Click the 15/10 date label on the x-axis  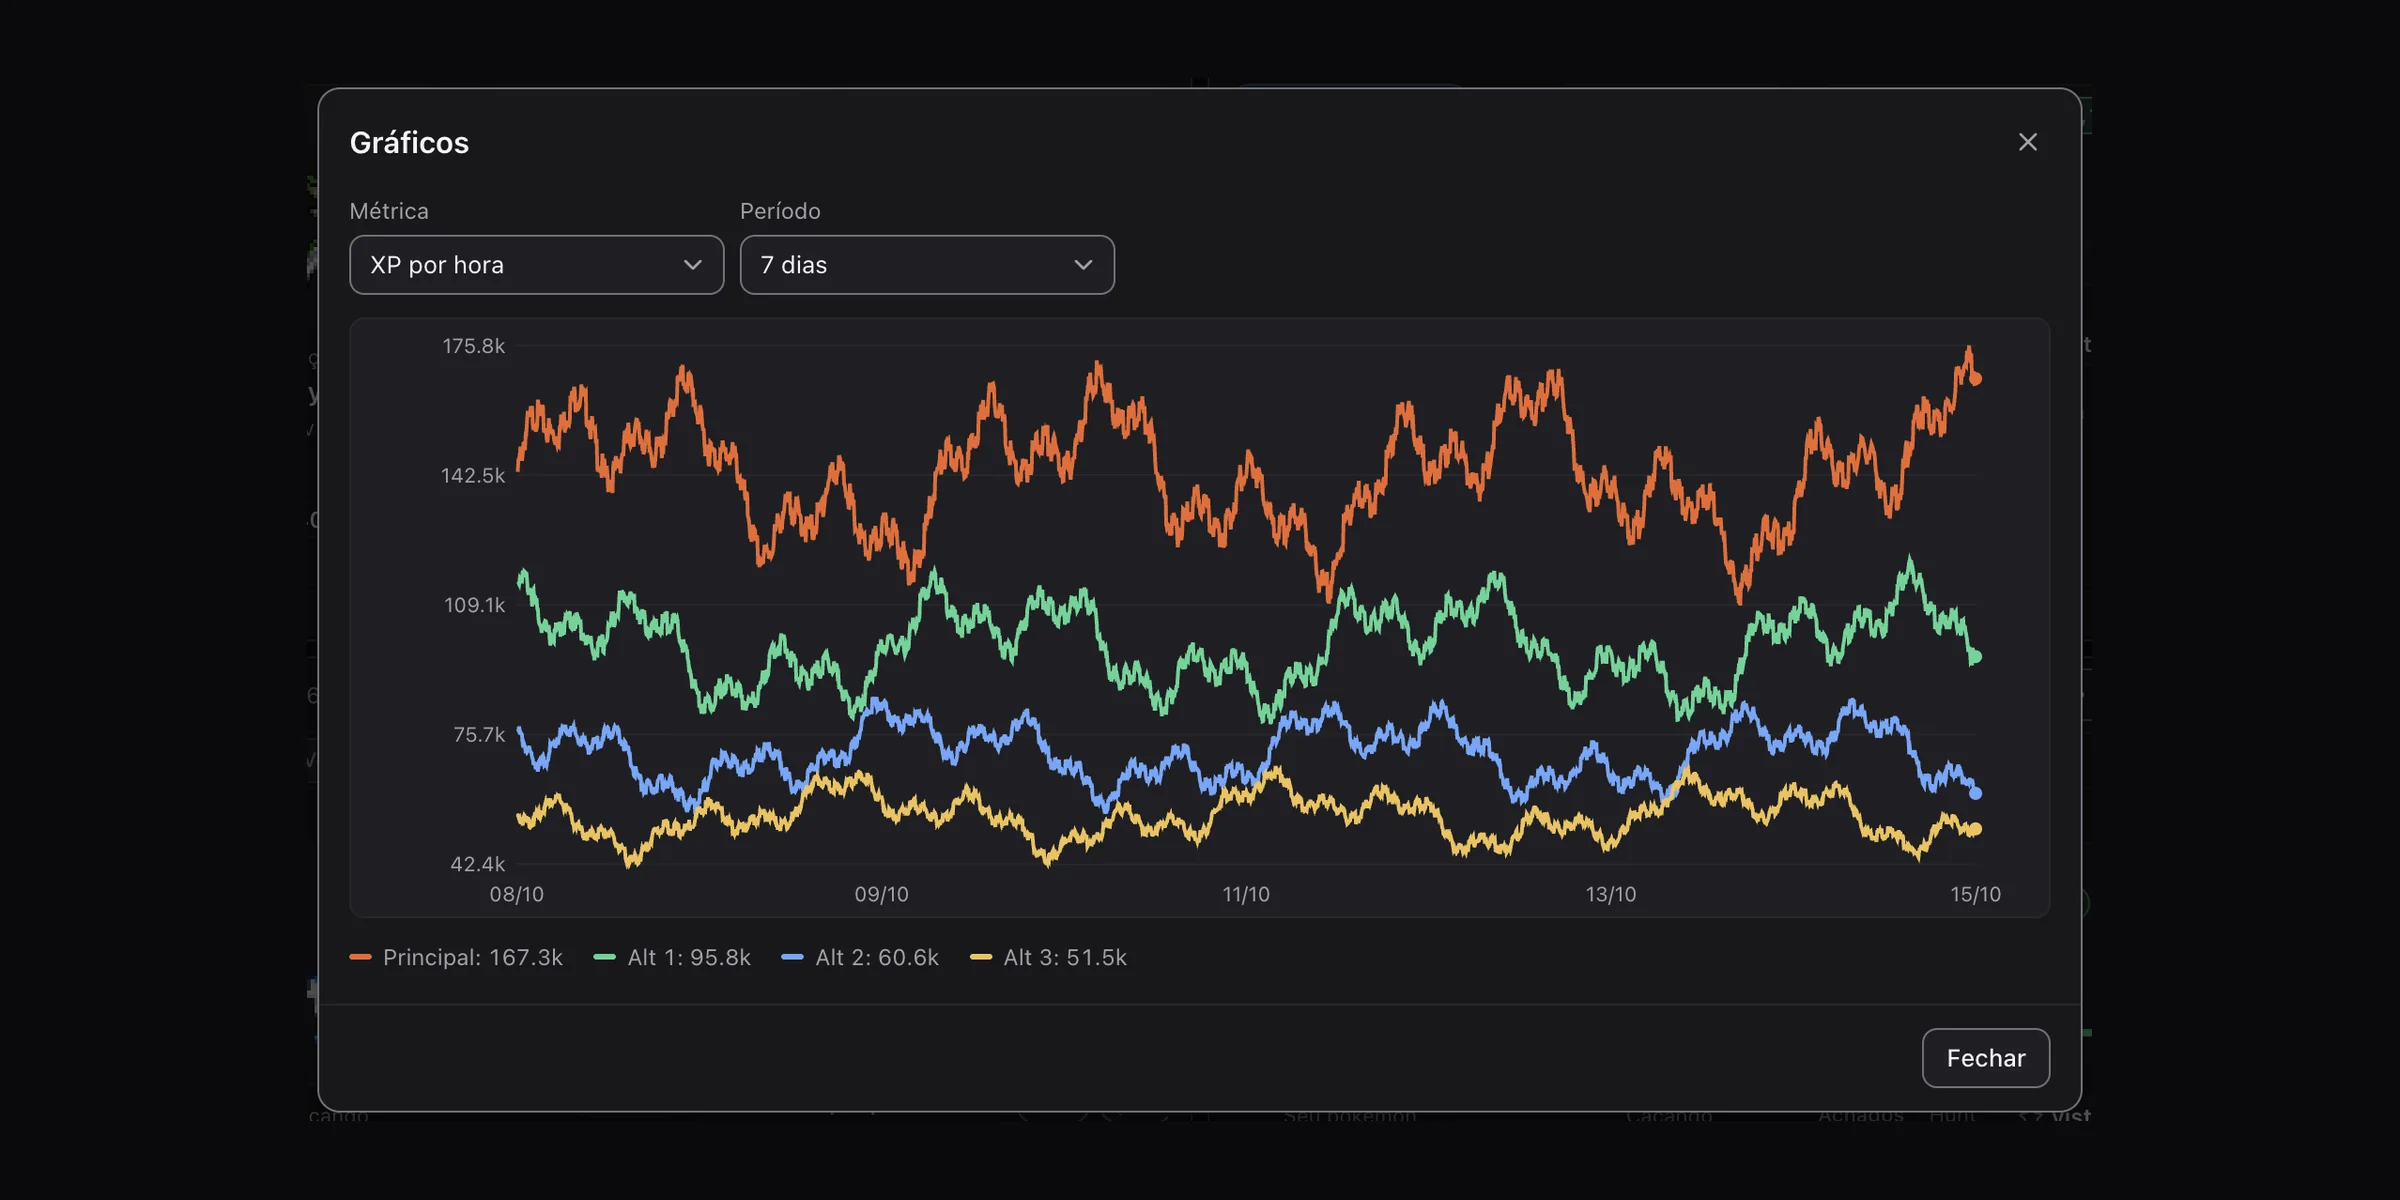coord(1975,894)
